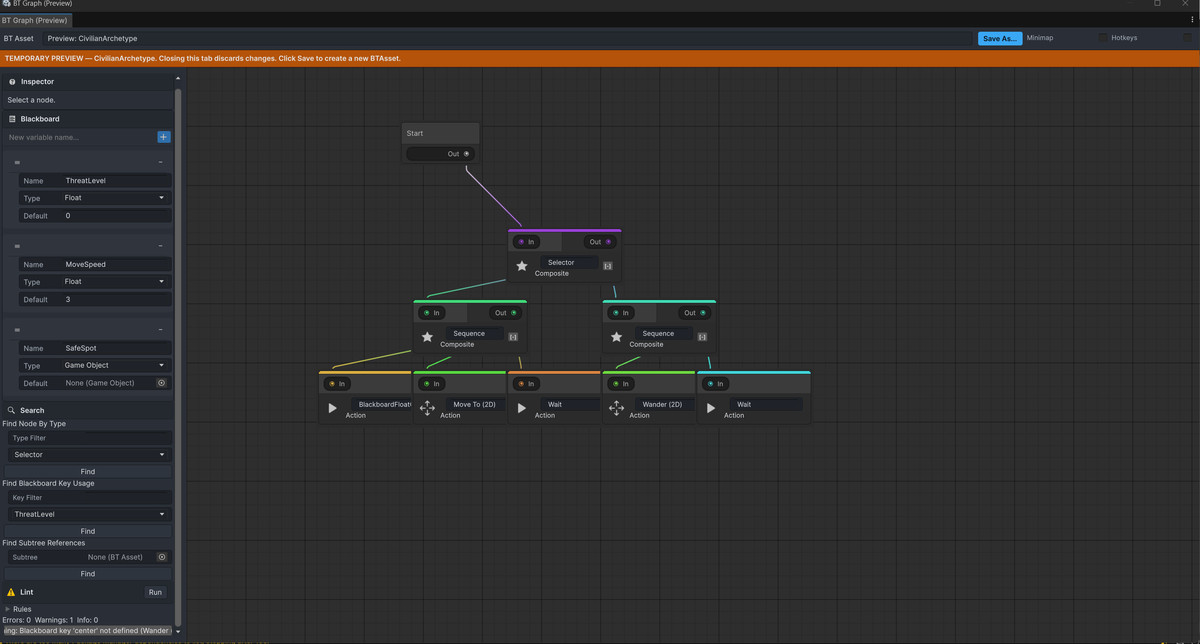Select the BT Graph (Preview) tab
This screenshot has height=644, width=1200.
36,20
